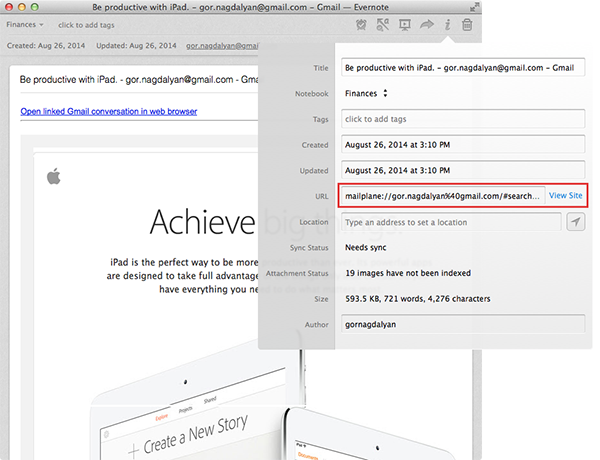Image resolution: width=600 pixels, height=460 pixels.
Task: Click the 'Created: Aug 26, 2014' header text
Action: click(x=46, y=46)
